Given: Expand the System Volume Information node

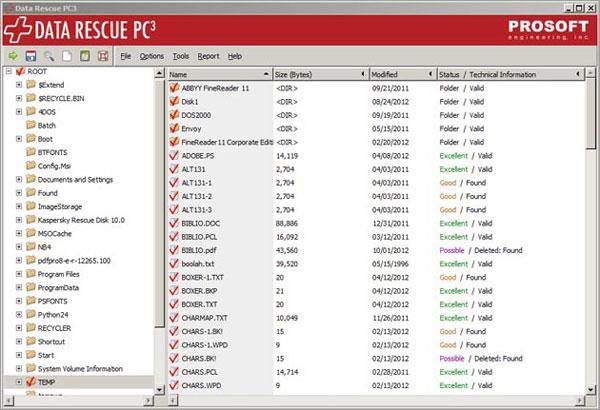Looking at the screenshot, I should point(19,368).
